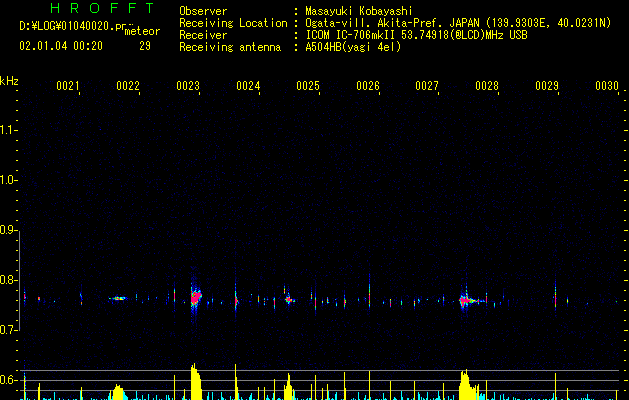
Task: Click the 0030 time marker
Action: click(x=607, y=86)
